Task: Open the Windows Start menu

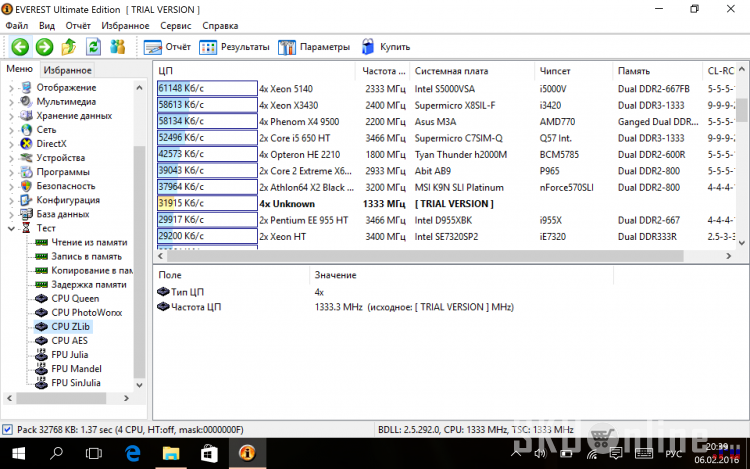Action: coord(18,453)
